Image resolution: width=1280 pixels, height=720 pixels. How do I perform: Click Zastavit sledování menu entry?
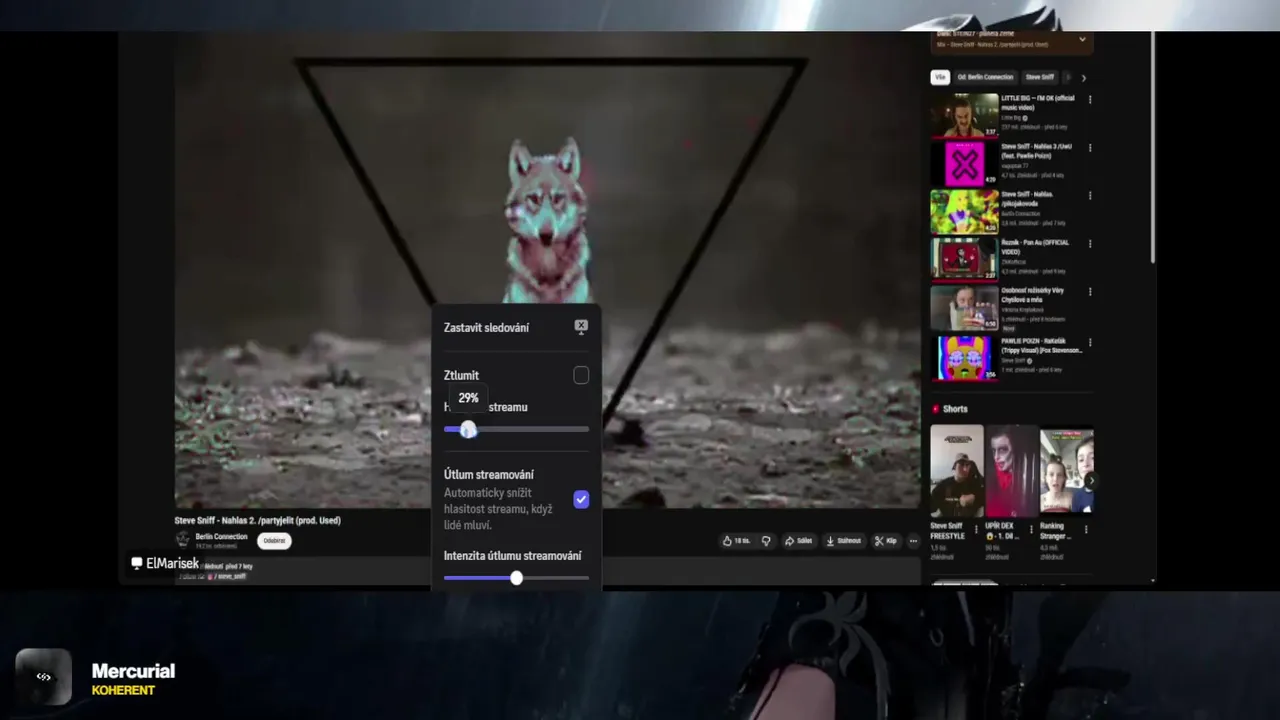[x=516, y=327]
